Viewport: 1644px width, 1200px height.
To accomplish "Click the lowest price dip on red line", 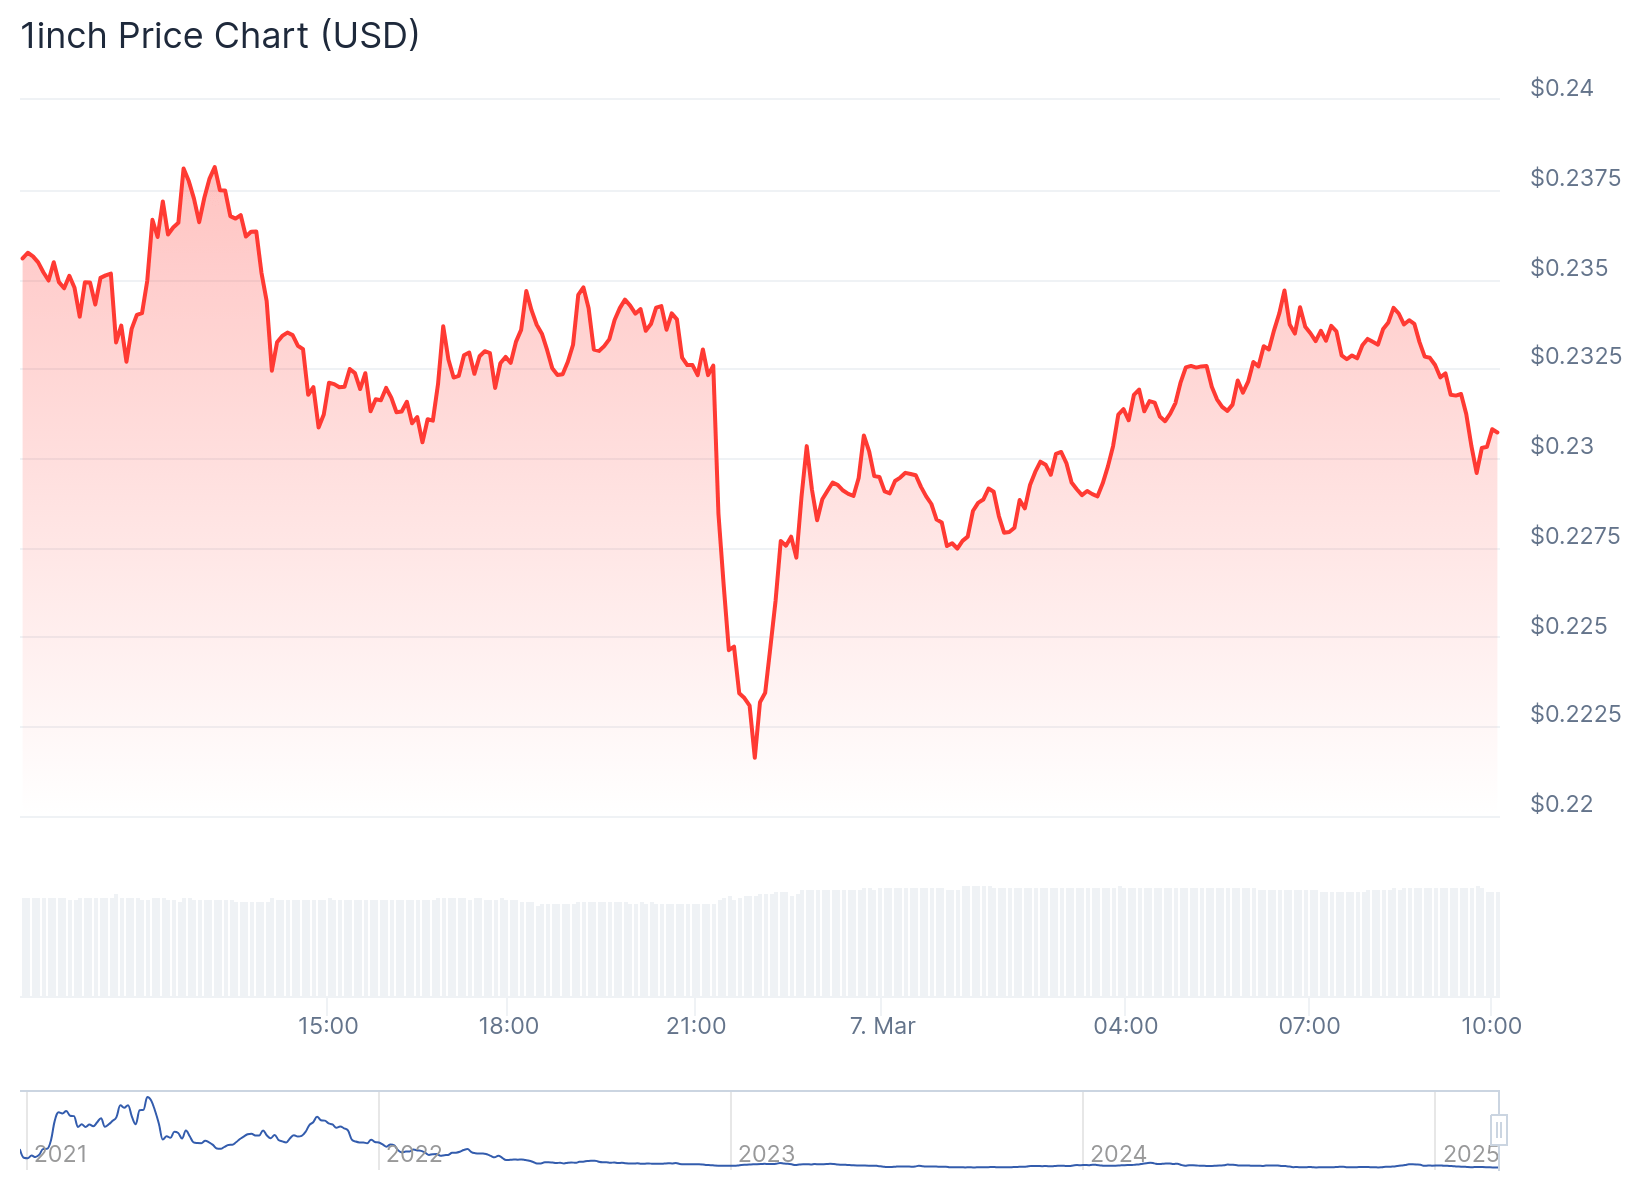I will point(755,757).
